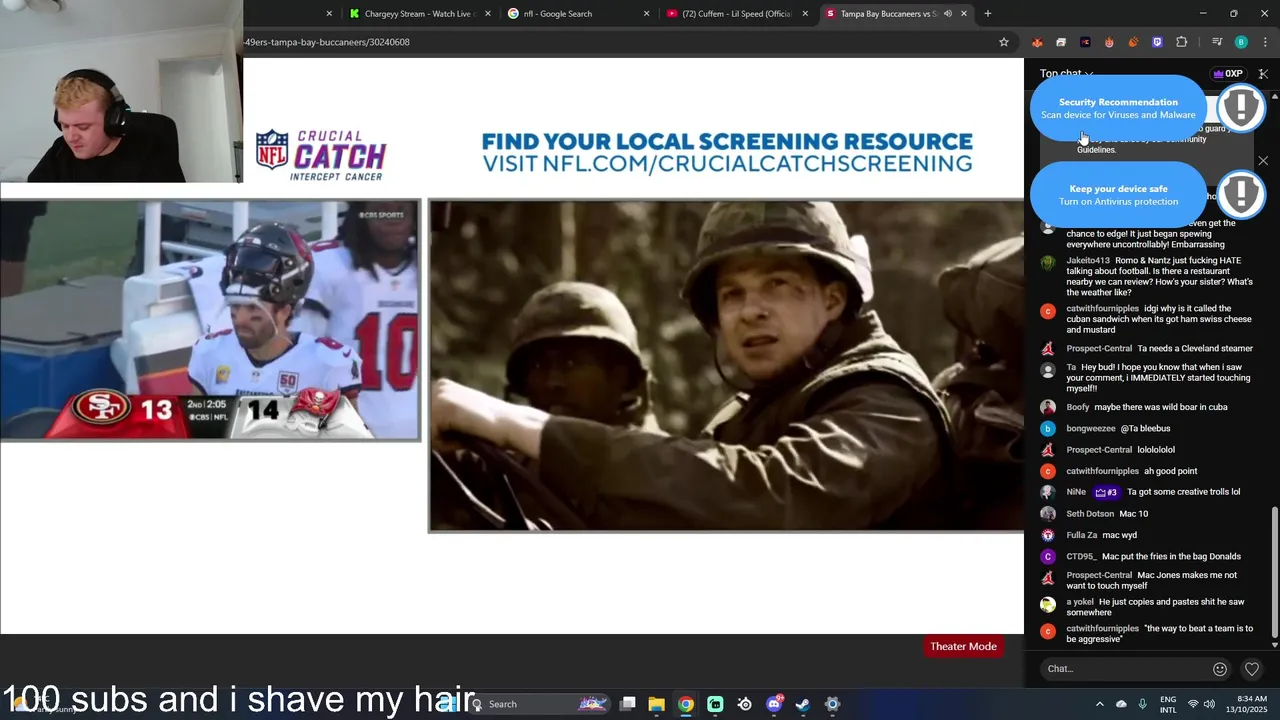Click the antivirus protection warning icon
The width and height of the screenshot is (1280, 720).
click(x=1241, y=193)
